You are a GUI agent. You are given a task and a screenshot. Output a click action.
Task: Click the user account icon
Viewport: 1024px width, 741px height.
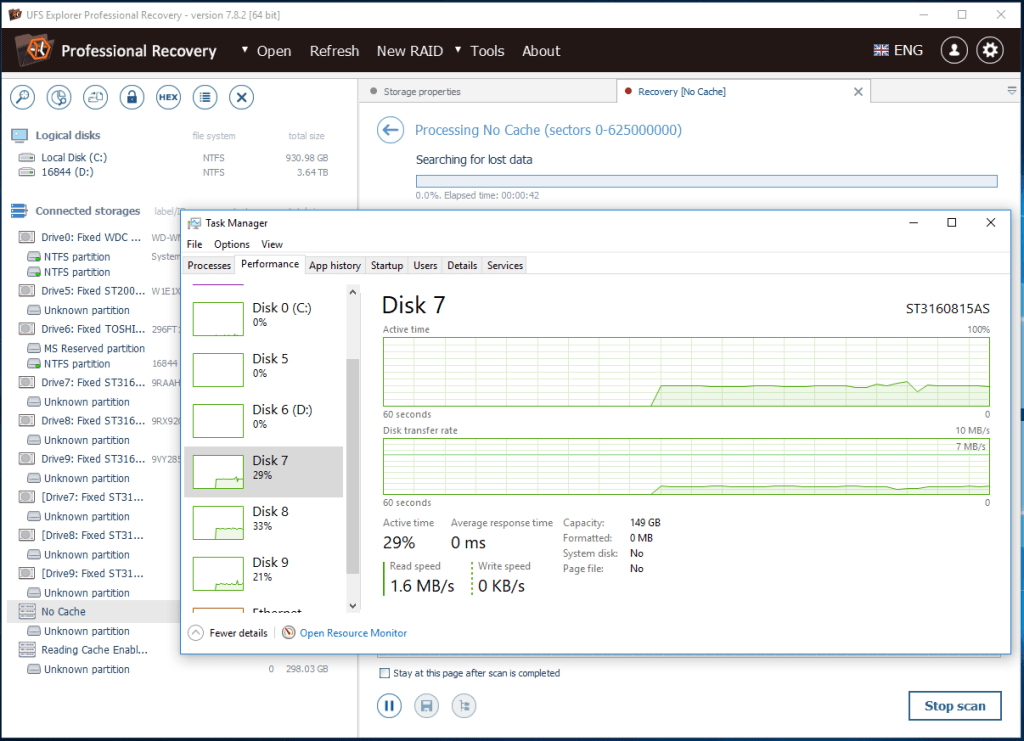click(953, 50)
